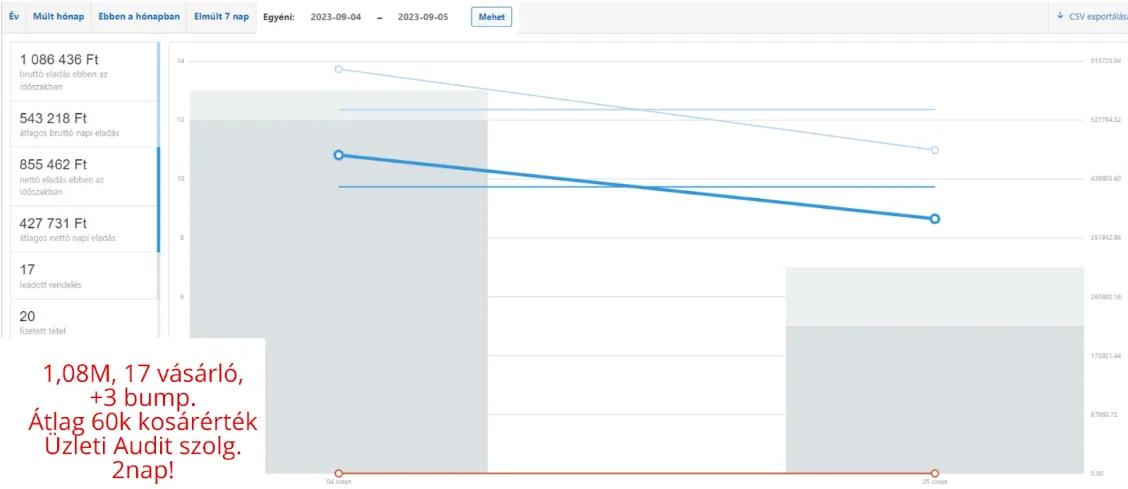Highlight the 1 086 436 Ft bruttó eladás legend

84,70
